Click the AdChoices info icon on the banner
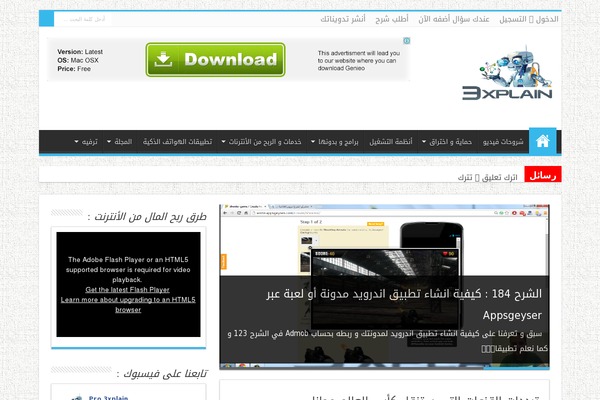Image resolution: width=600 pixels, height=400 pixels. 407,41
